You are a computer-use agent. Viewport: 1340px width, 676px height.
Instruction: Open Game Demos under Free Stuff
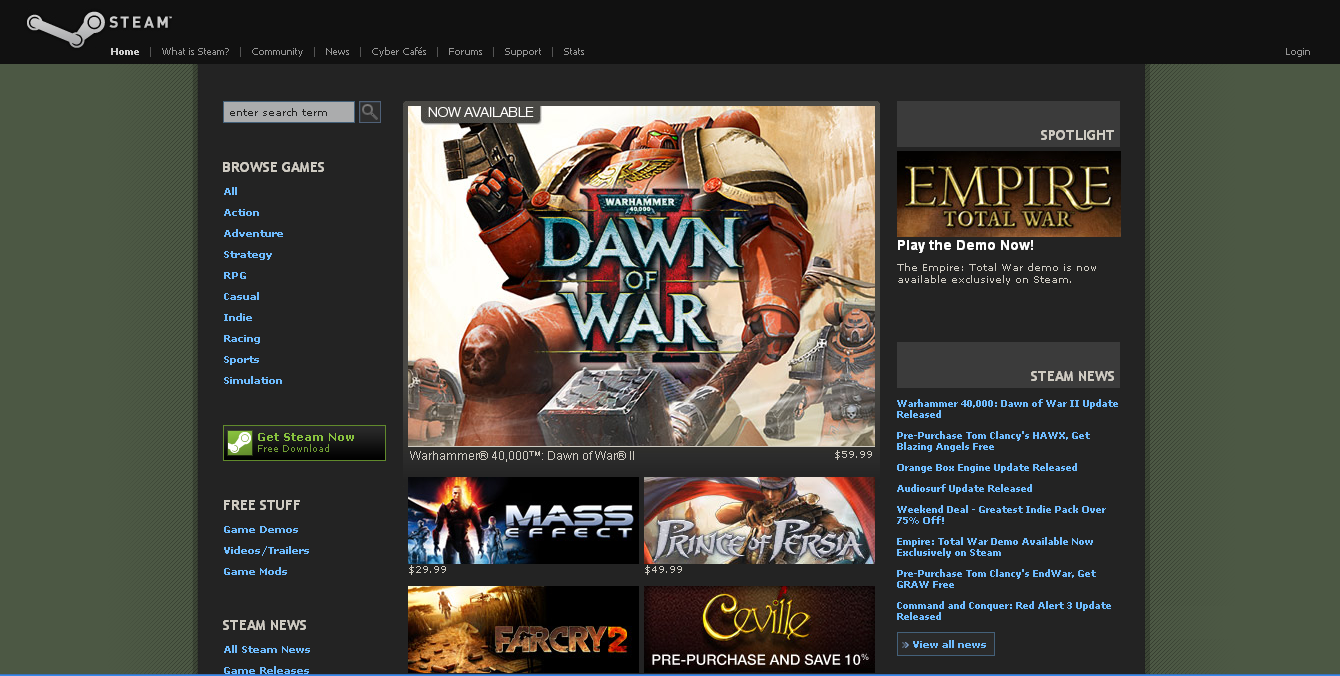point(261,529)
